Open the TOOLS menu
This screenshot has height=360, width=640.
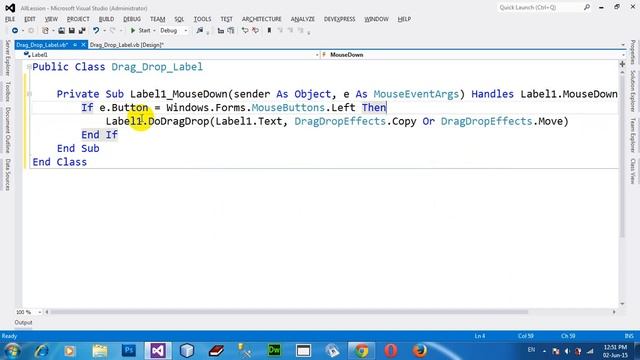point(202,19)
